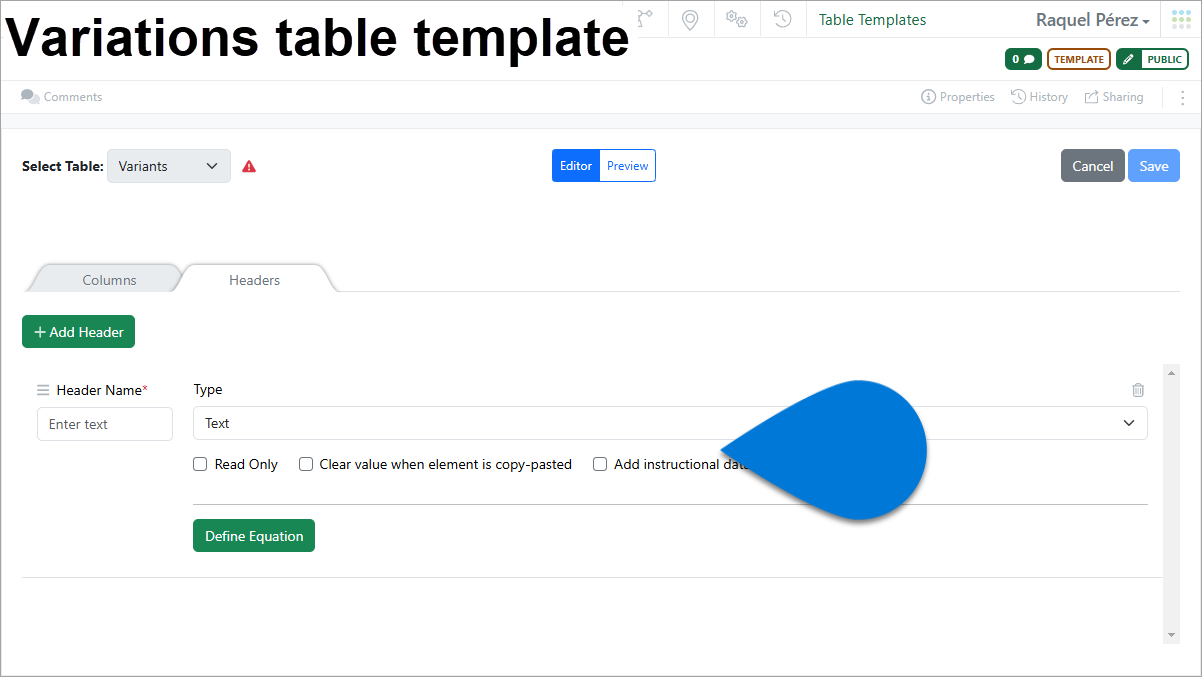Type a name in the Enter text field
Screen dimensions: 1202x677
click(x=104, y=424)
